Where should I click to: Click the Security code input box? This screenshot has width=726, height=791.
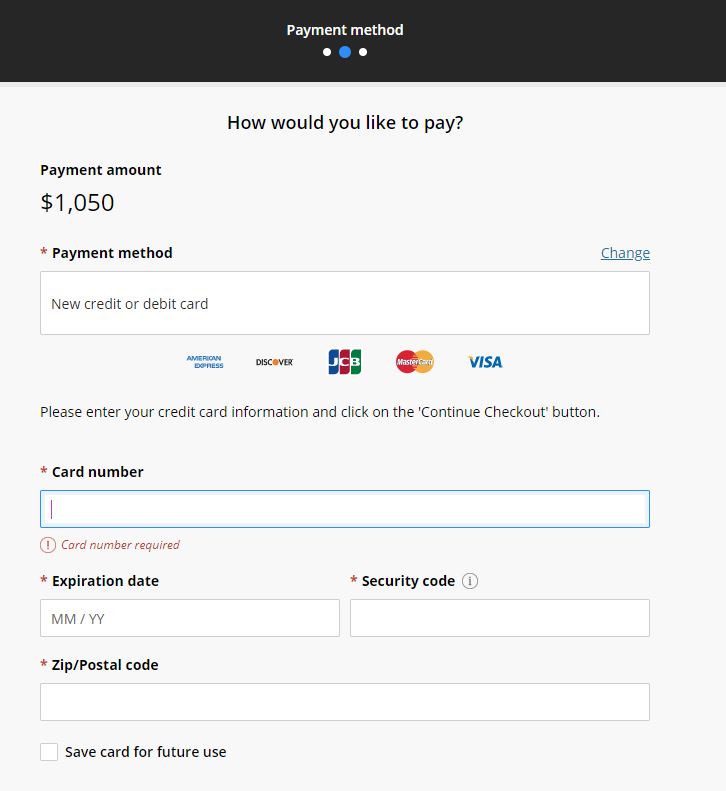point(499,618)
